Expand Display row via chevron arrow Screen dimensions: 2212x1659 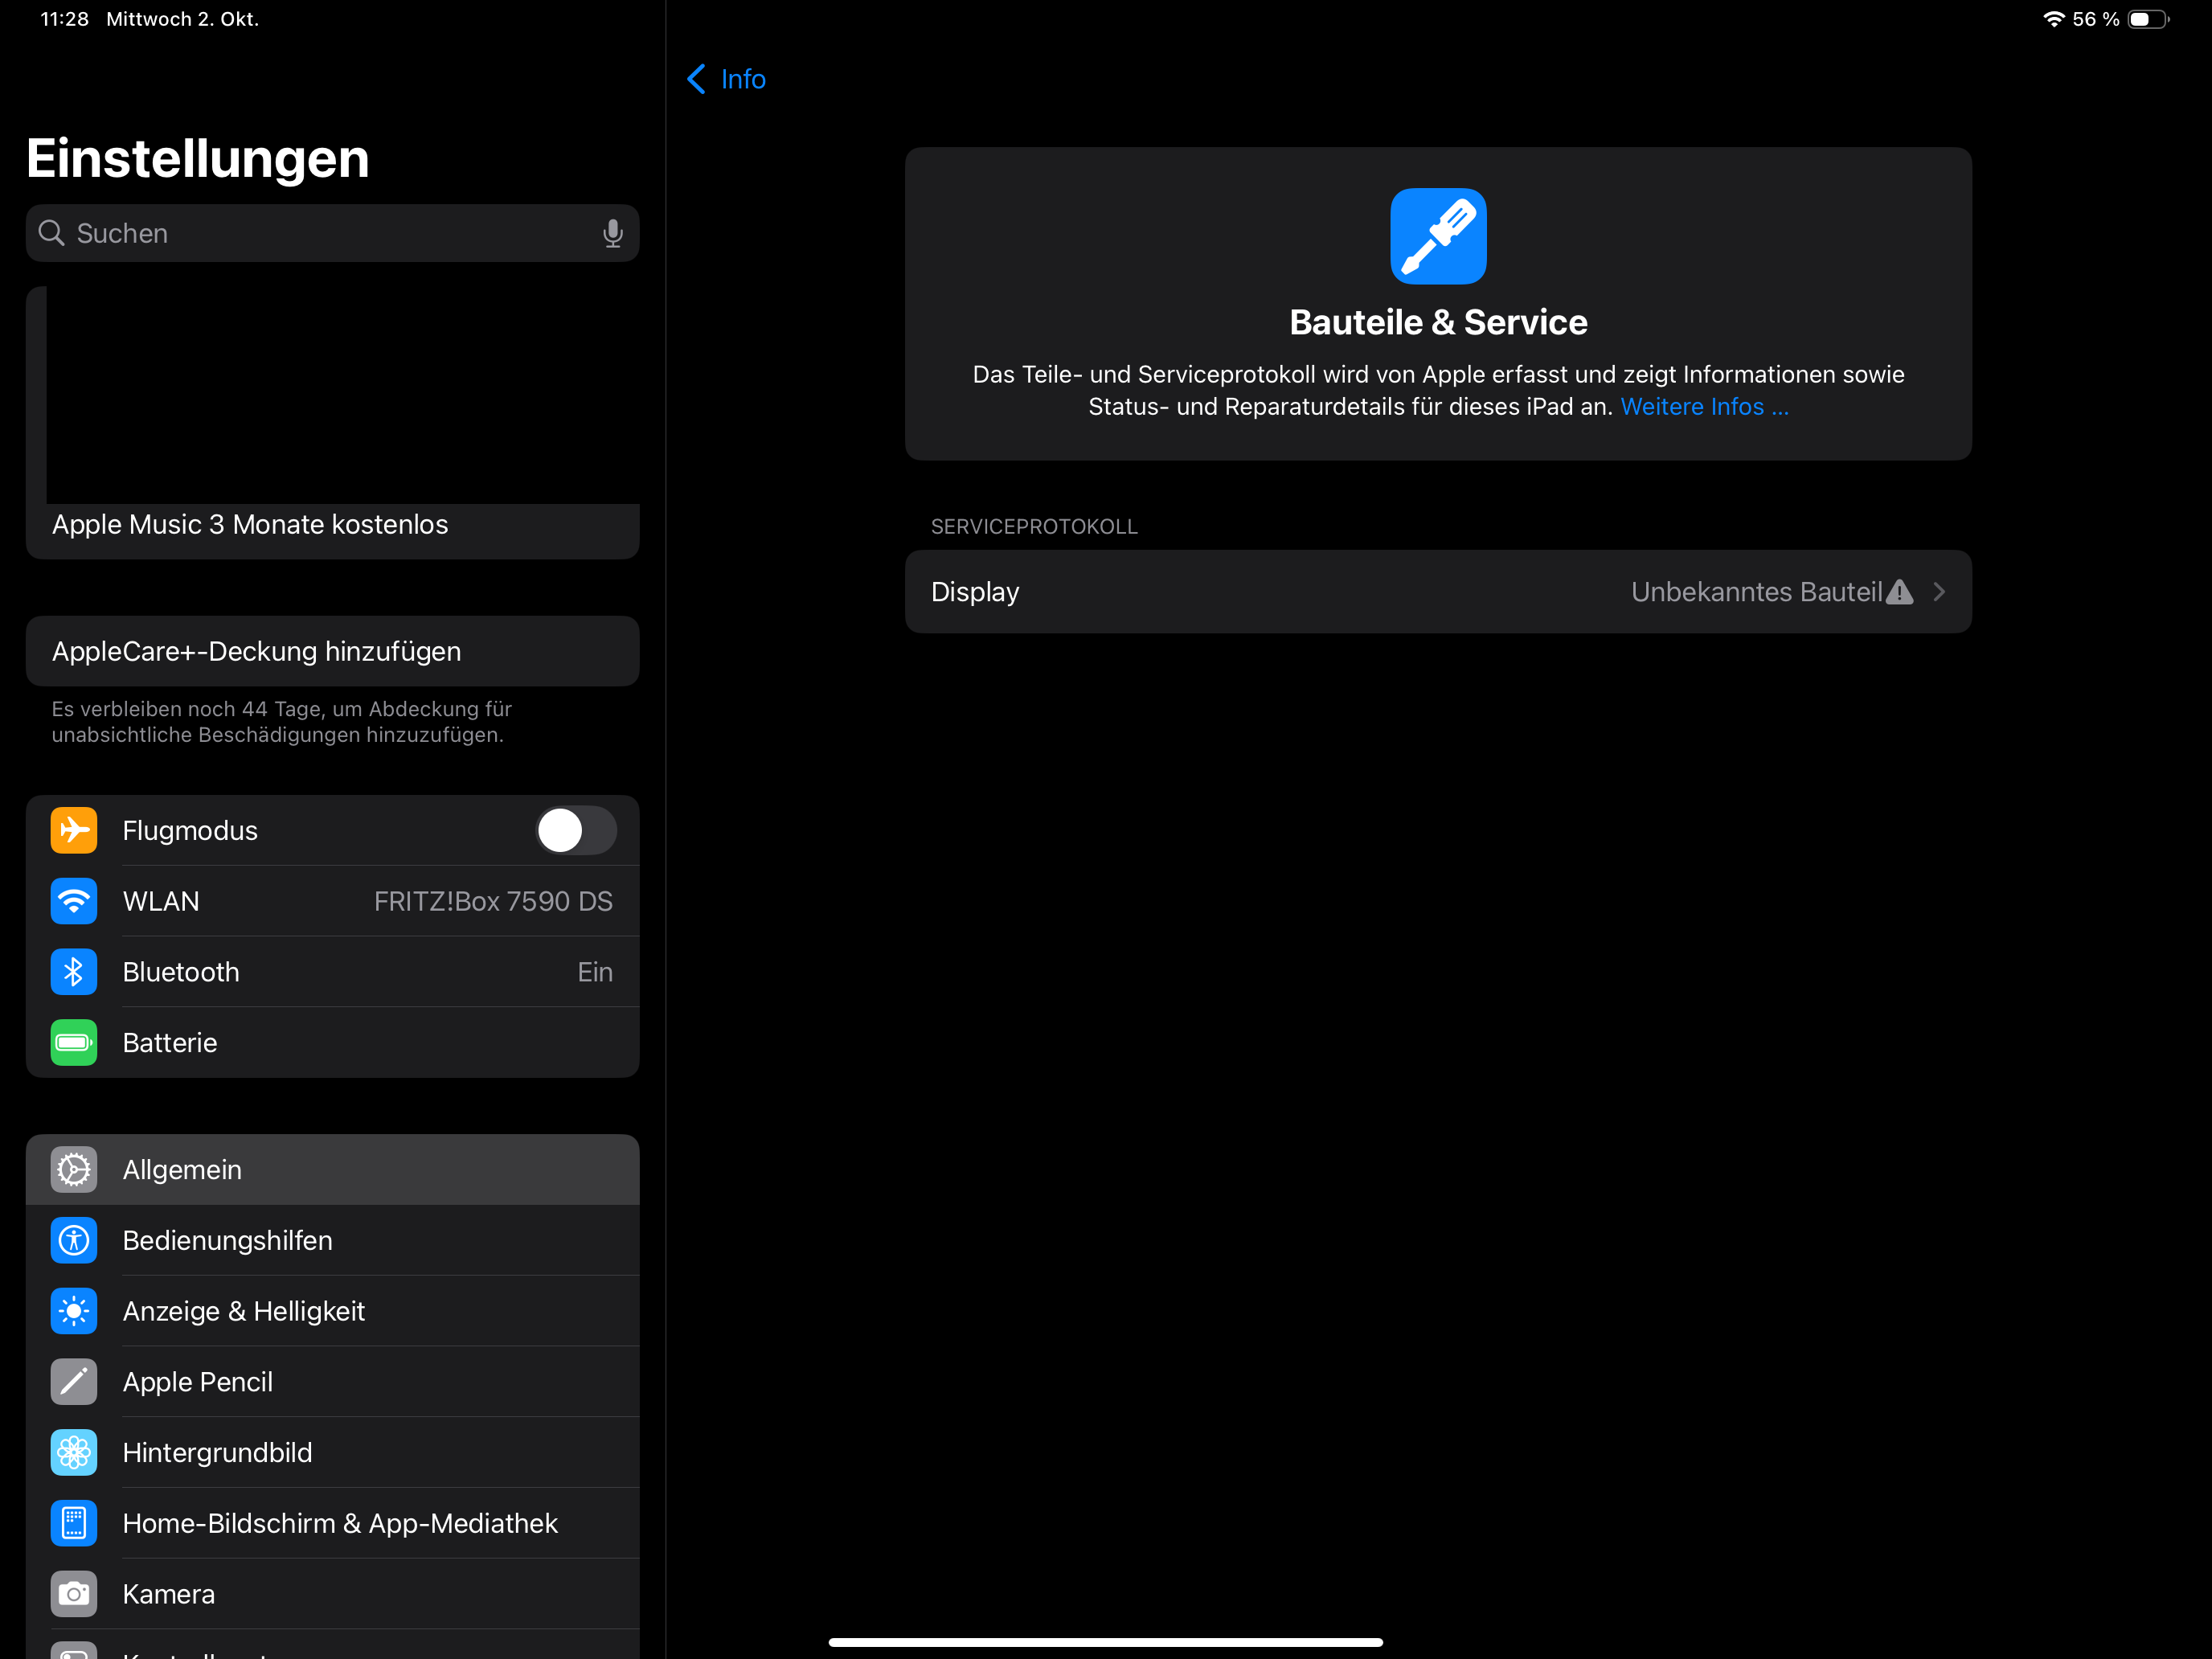1939,592
